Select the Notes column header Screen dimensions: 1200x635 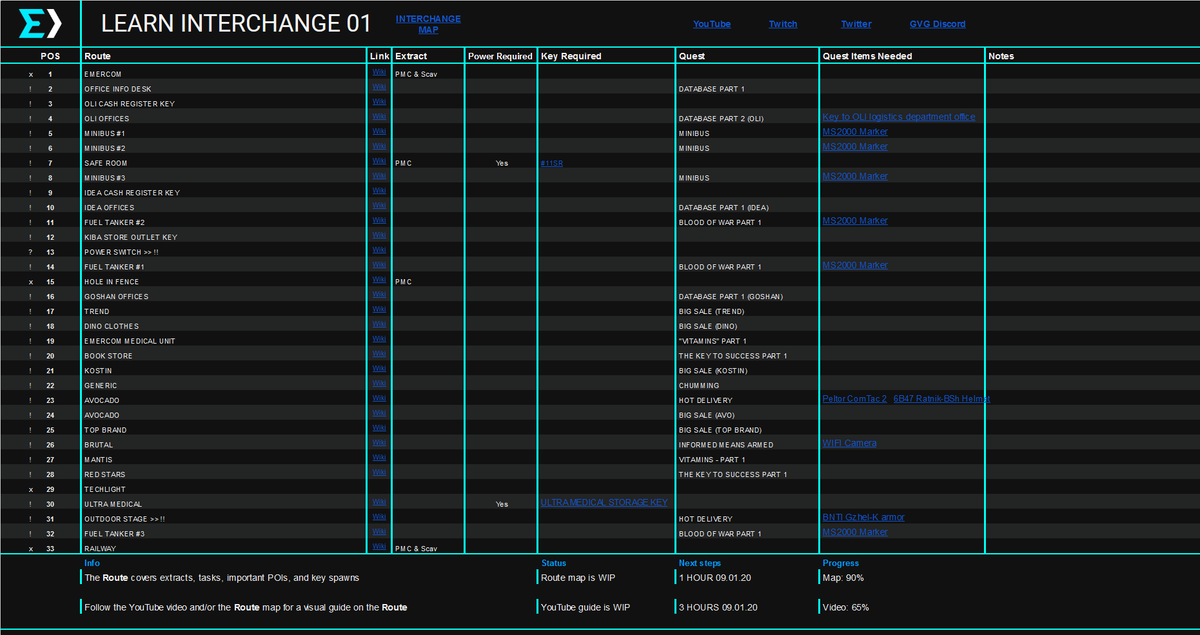click(1001, 56)
